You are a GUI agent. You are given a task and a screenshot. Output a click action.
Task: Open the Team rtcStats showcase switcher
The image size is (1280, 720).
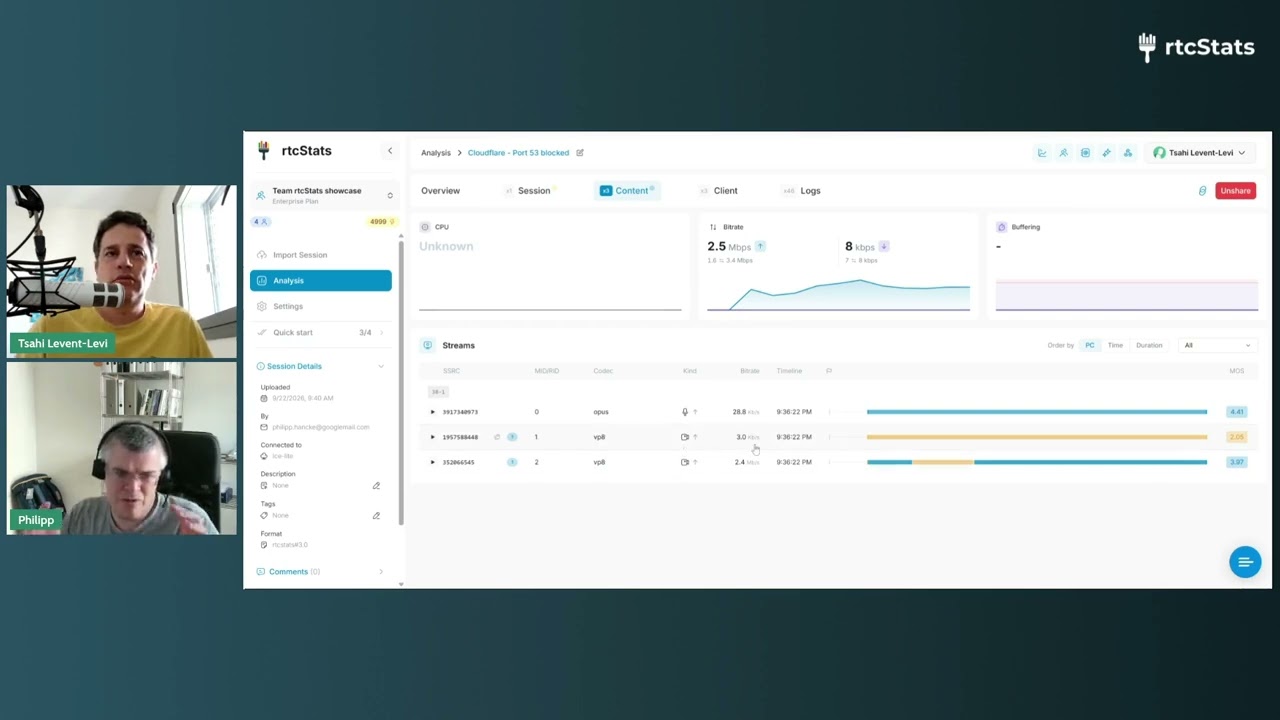point(323,195)
